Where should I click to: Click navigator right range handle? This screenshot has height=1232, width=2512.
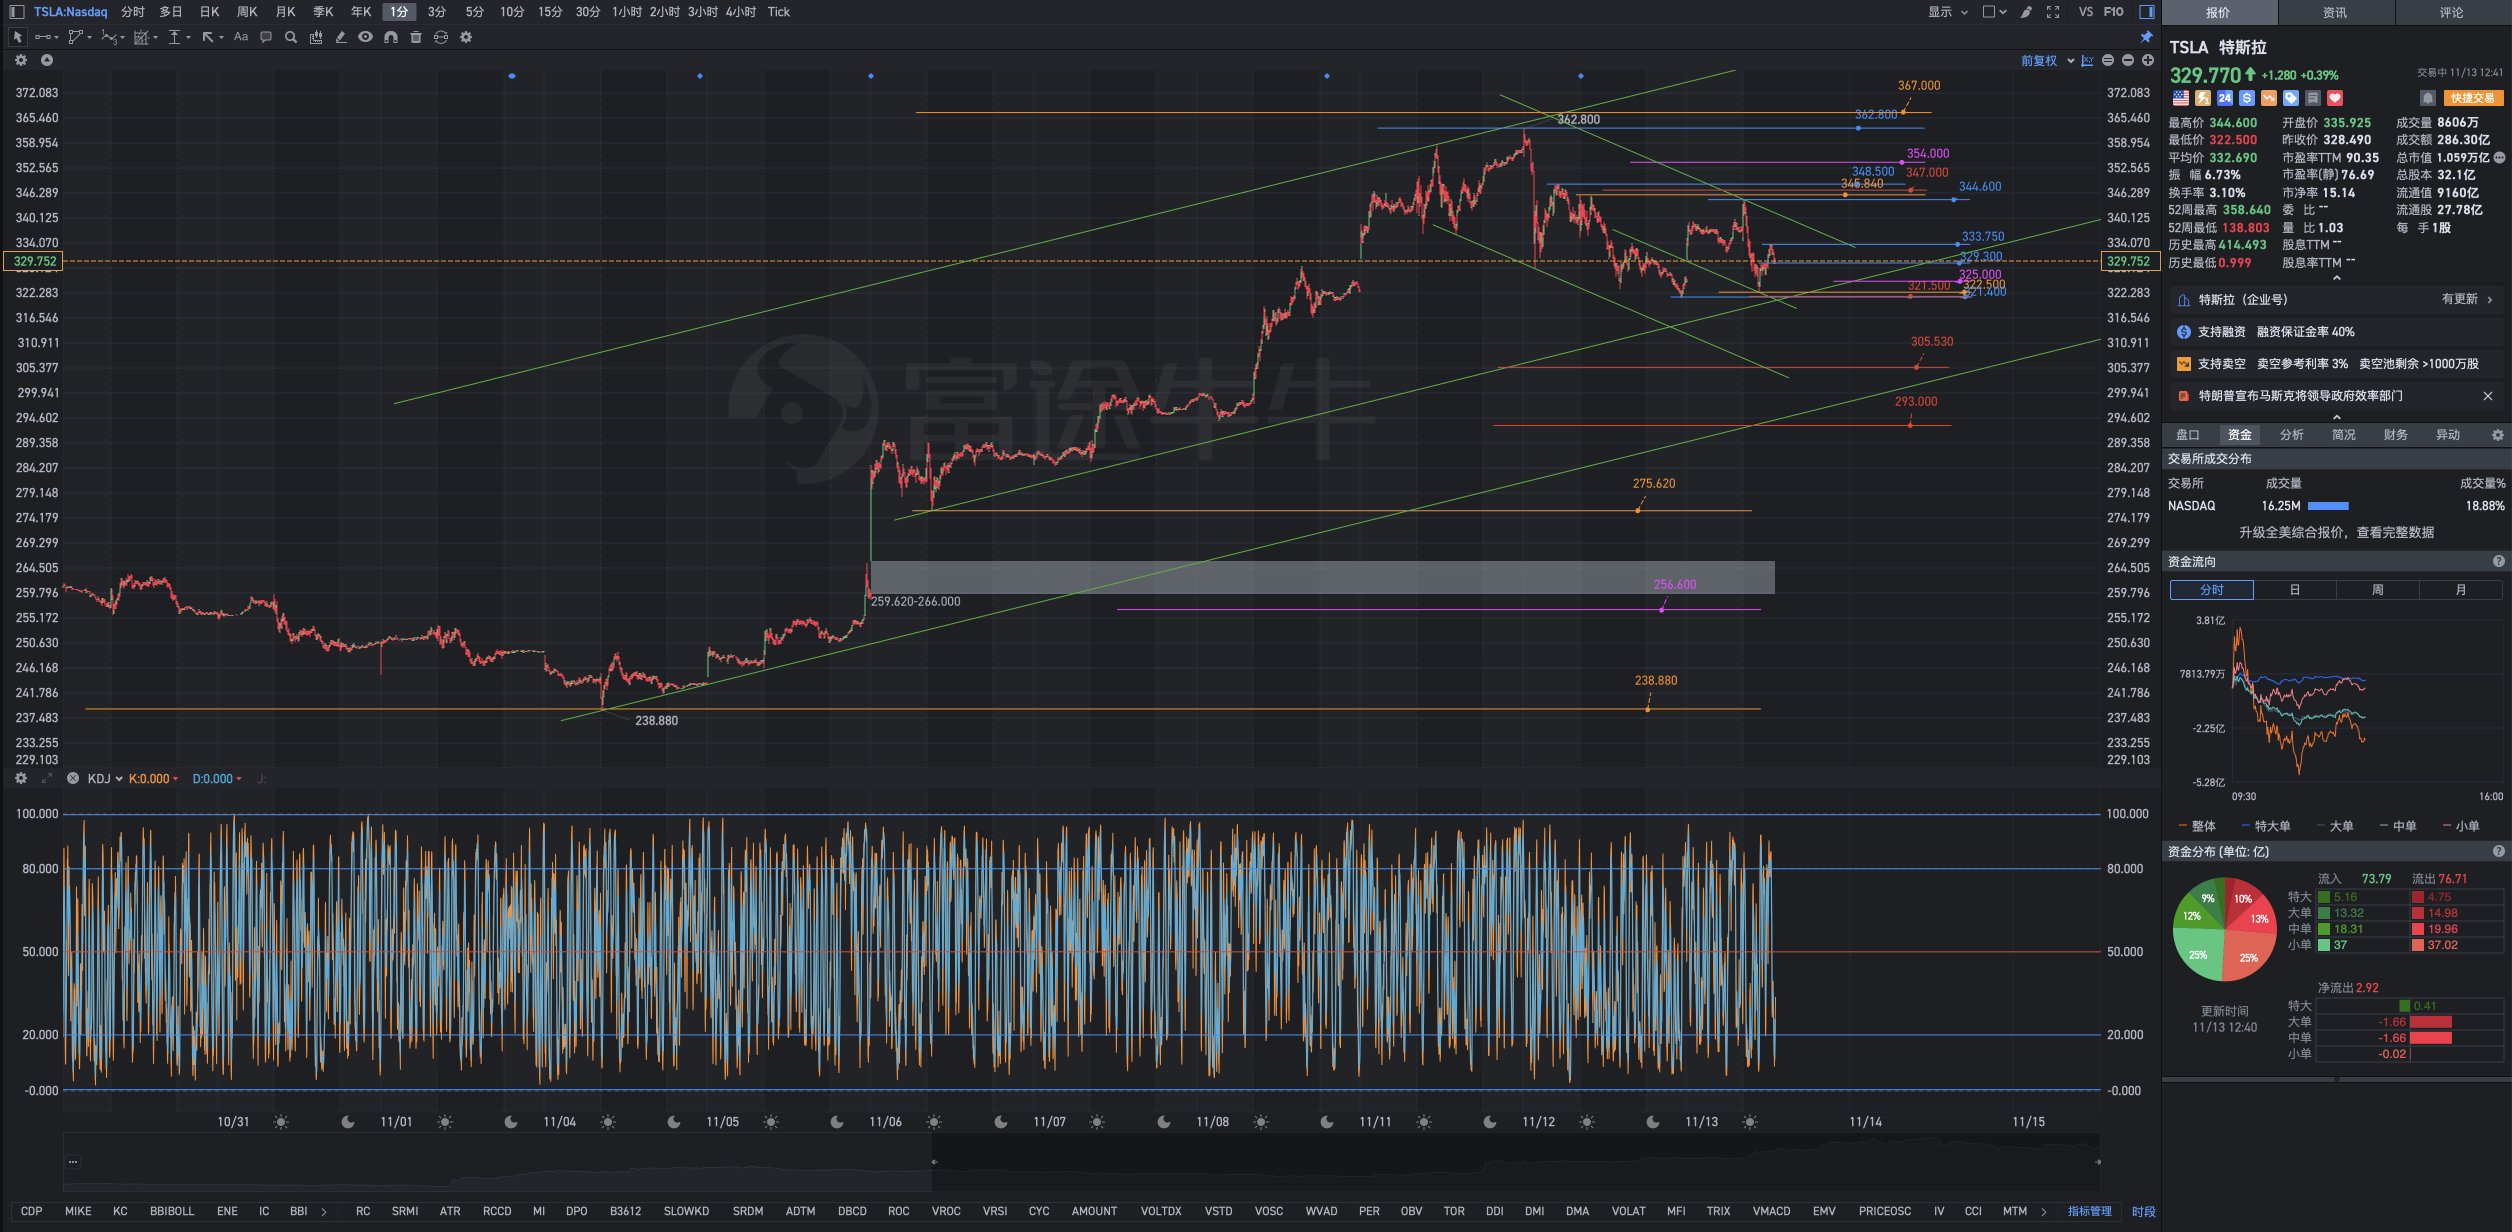pos(2097,1162)
